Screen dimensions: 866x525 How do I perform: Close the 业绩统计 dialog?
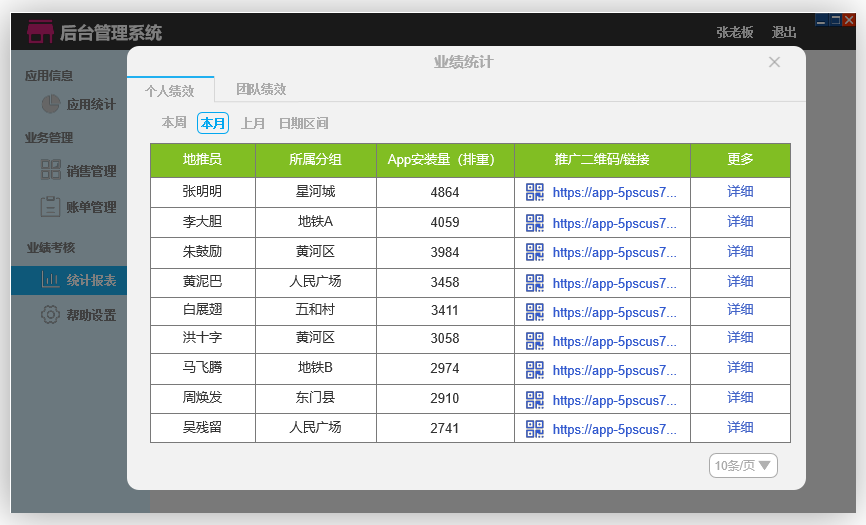tap(774, 62)
